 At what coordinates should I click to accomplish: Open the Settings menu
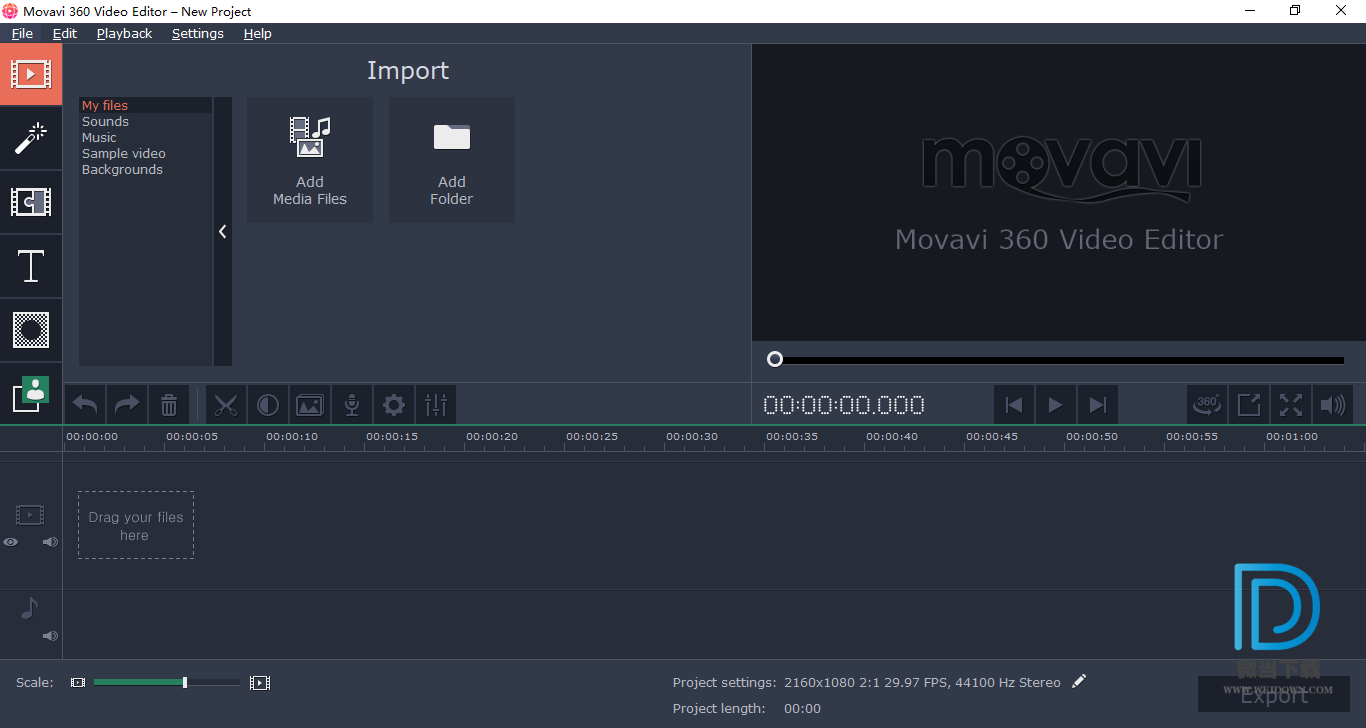[197, 33]
